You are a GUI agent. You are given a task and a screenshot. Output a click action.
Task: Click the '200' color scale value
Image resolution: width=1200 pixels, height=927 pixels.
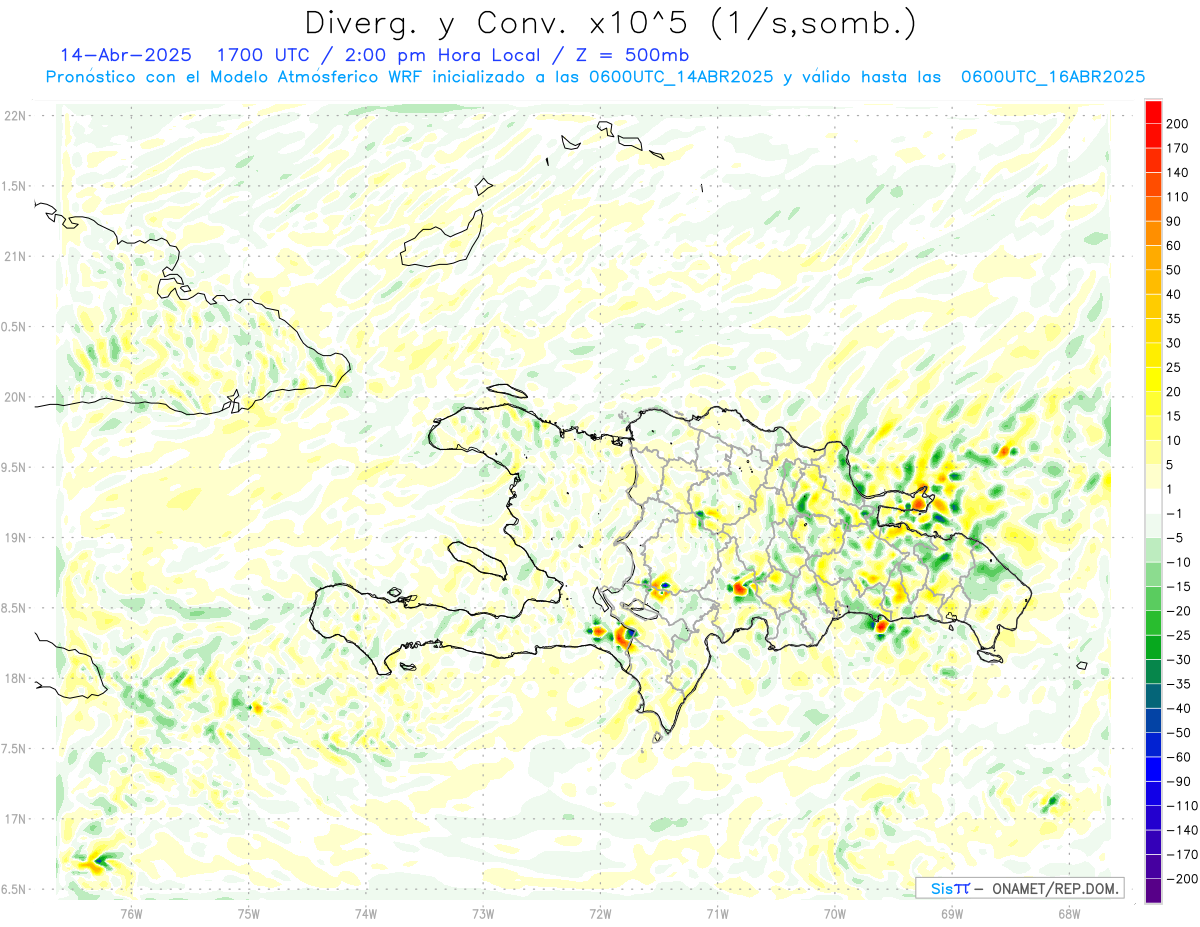point(1178,124)
